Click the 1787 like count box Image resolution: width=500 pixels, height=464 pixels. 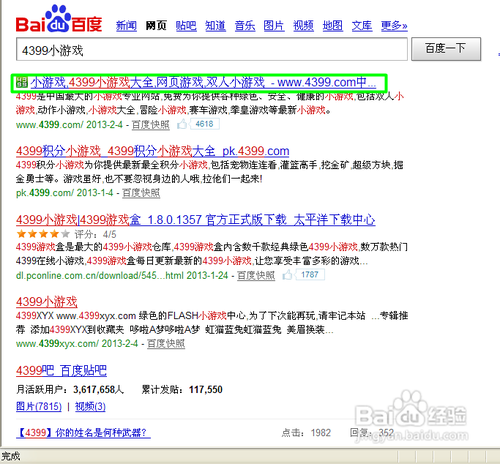tap(310, 275)
